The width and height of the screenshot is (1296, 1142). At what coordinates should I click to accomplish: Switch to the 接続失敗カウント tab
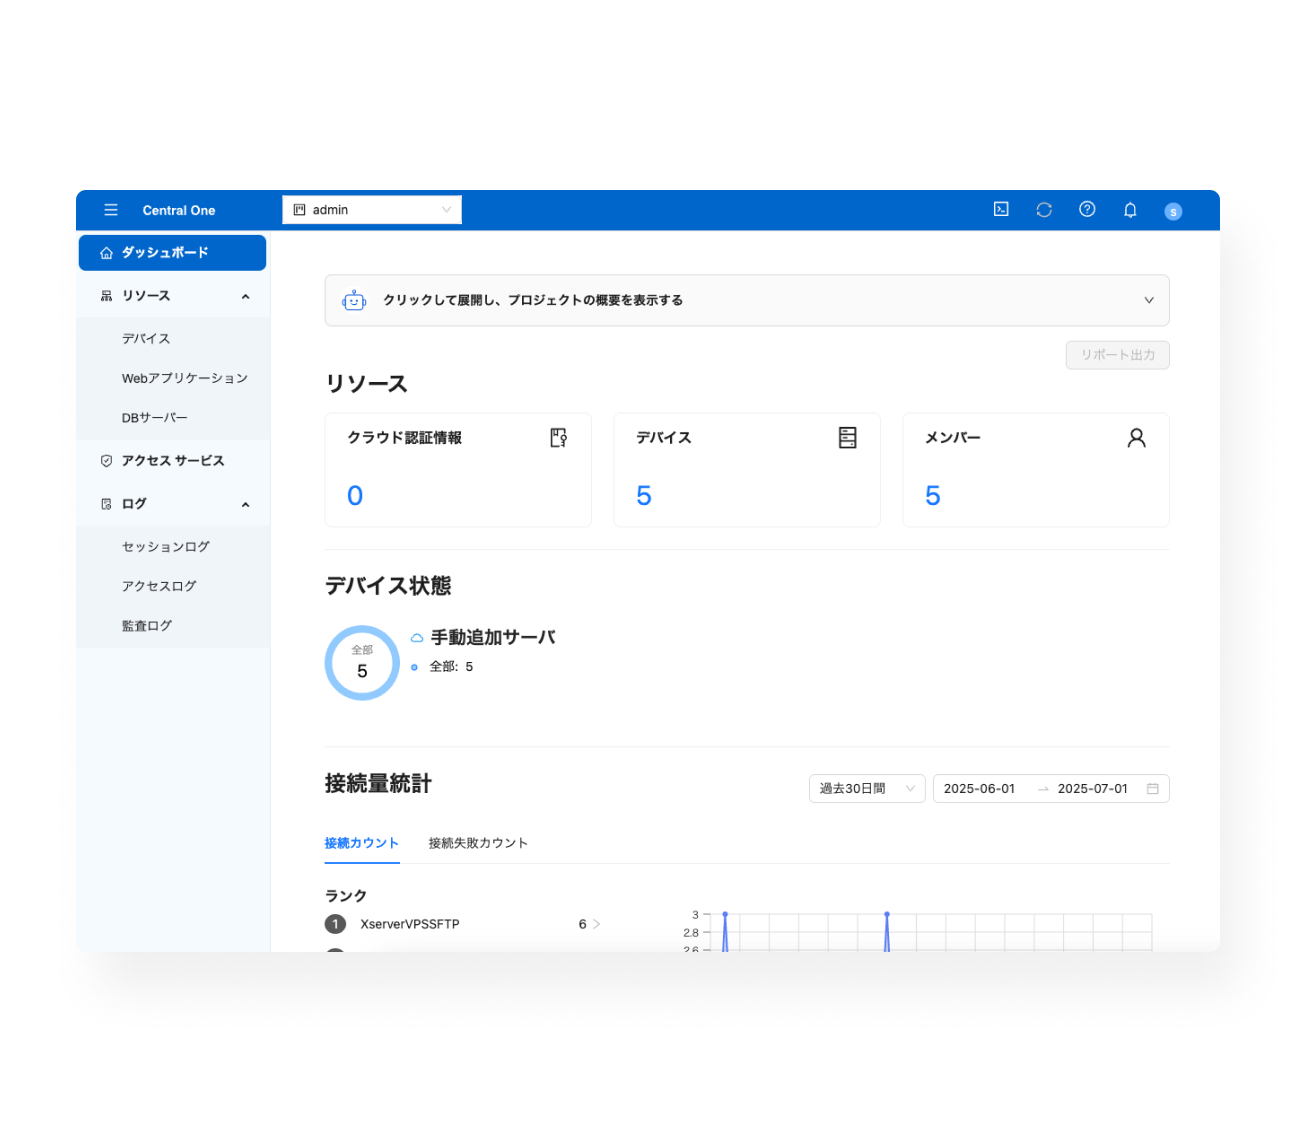[x=478, y=843]
